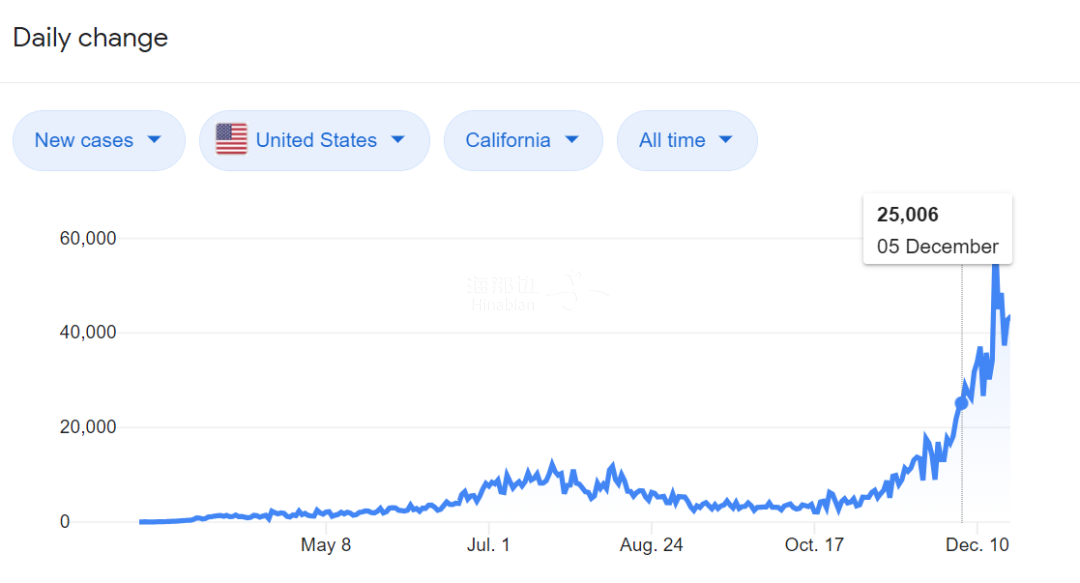Viewport: 1080px width, 583px height.
Task: Expand the United States country selector
Action: click(x=314, y=140)
